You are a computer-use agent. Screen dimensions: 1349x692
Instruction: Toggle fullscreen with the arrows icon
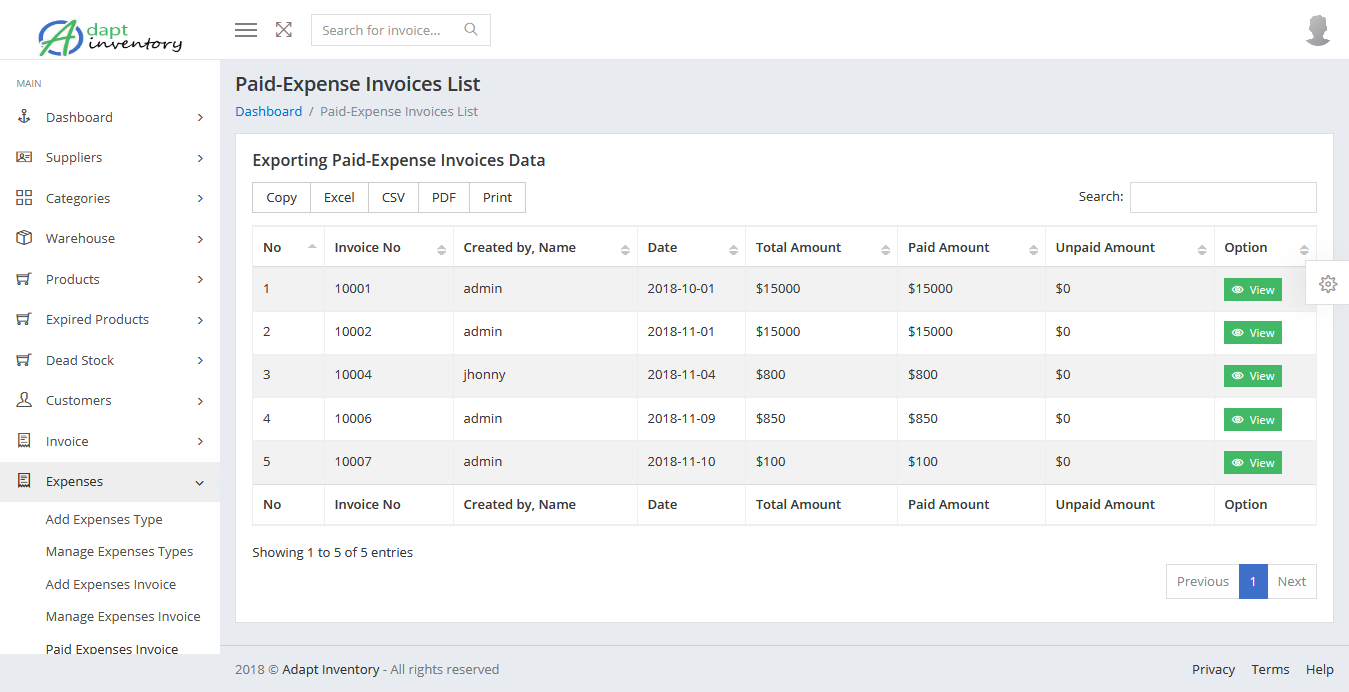coord(284,30)
